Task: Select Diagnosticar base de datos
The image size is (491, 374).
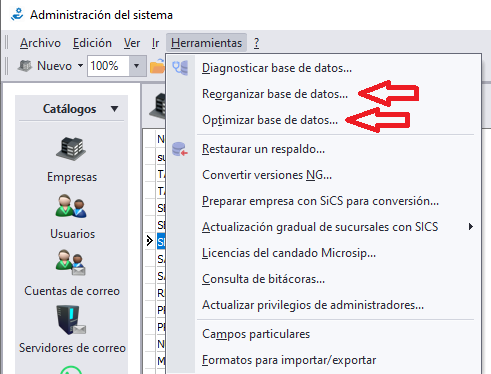Action: pyautogui.click(x=277, y=68)
